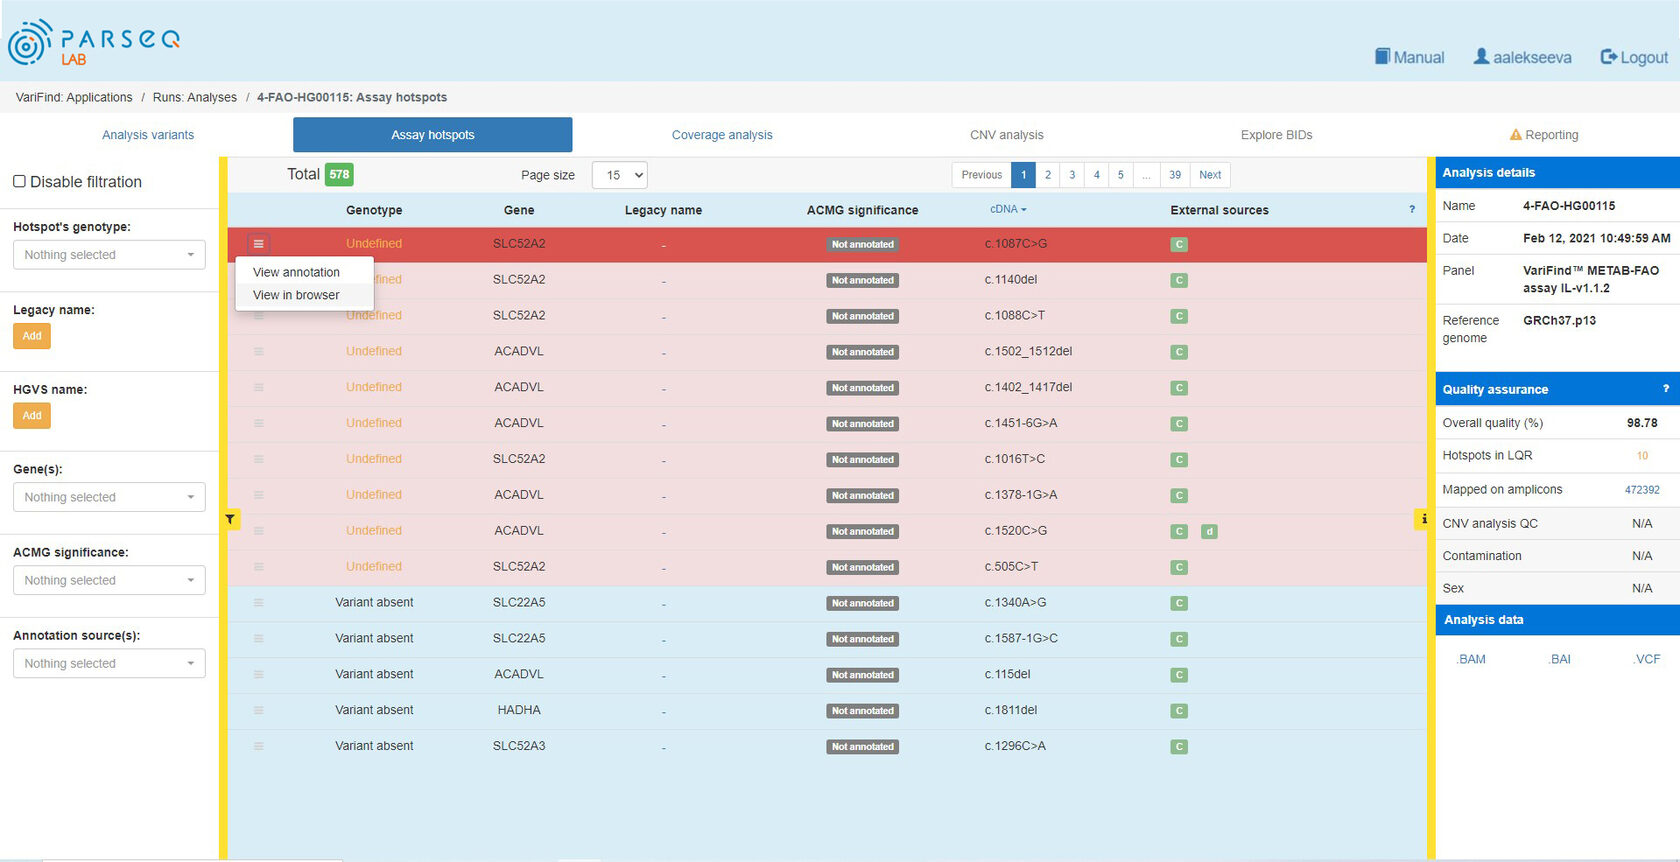Download the .VCF analysis file
The height and width of the screenshot is (862, 1680).
coord(1646,659)
